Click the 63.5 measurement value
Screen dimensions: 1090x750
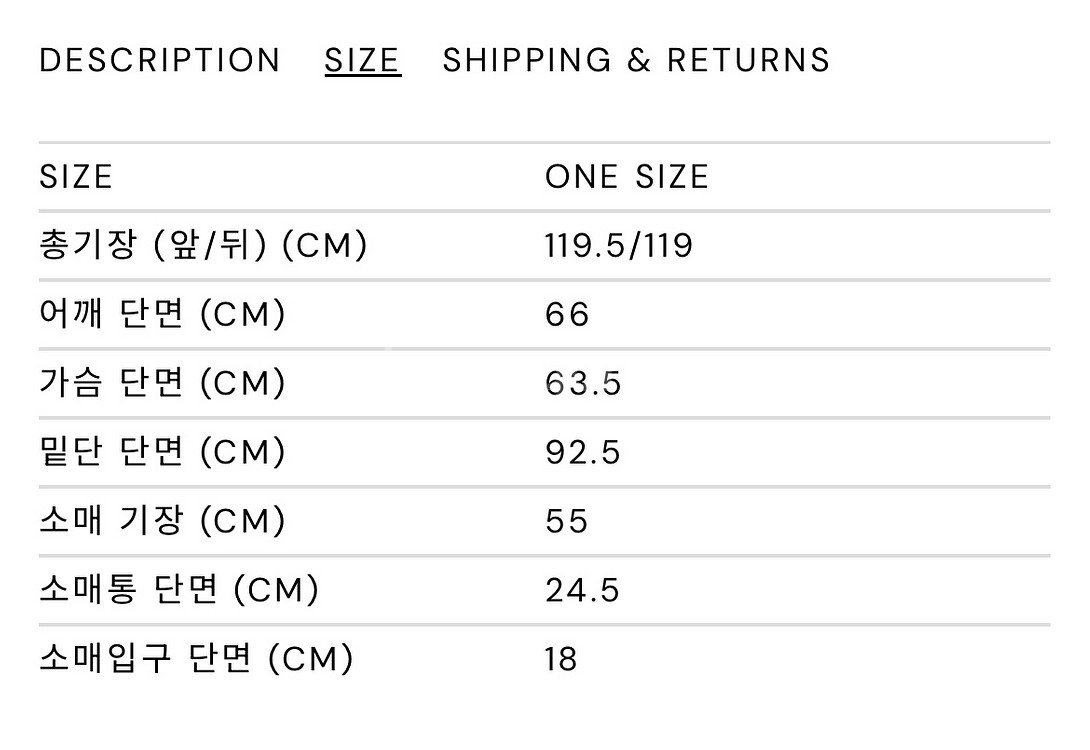coord(584,383)
